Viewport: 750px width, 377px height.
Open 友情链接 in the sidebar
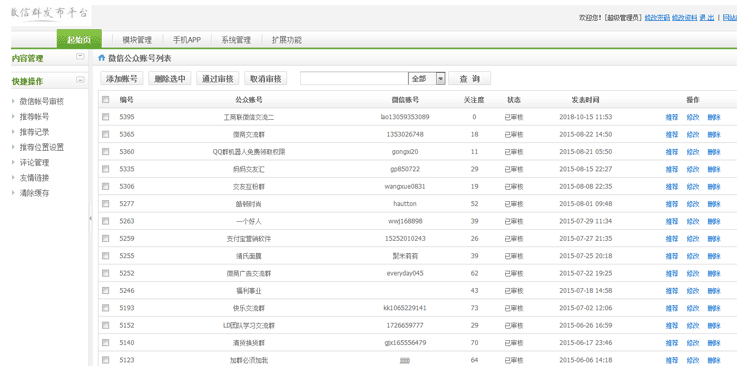pos(34,178)
